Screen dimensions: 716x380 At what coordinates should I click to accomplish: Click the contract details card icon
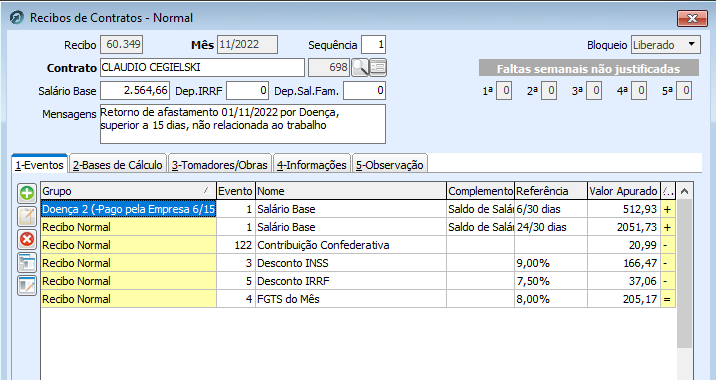click(378, 68)
